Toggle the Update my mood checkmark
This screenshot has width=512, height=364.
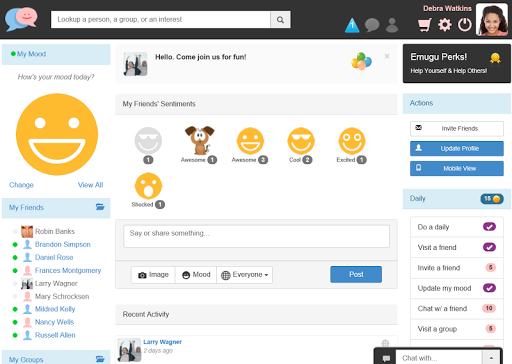click(489, 288)
